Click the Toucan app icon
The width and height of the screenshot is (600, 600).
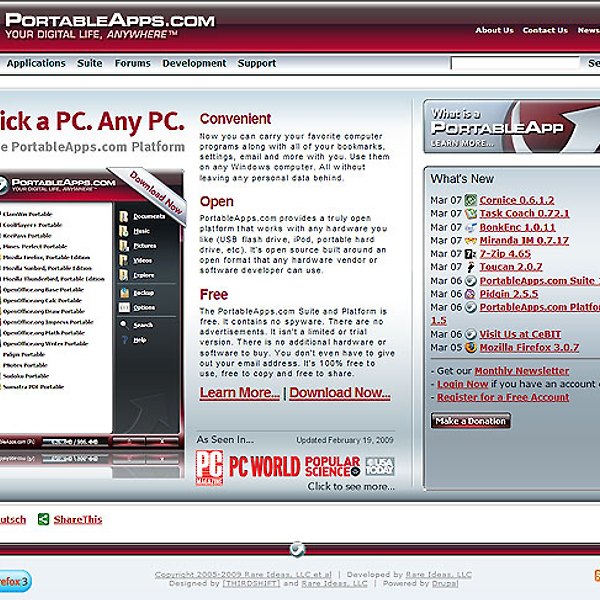pos(470,267)
